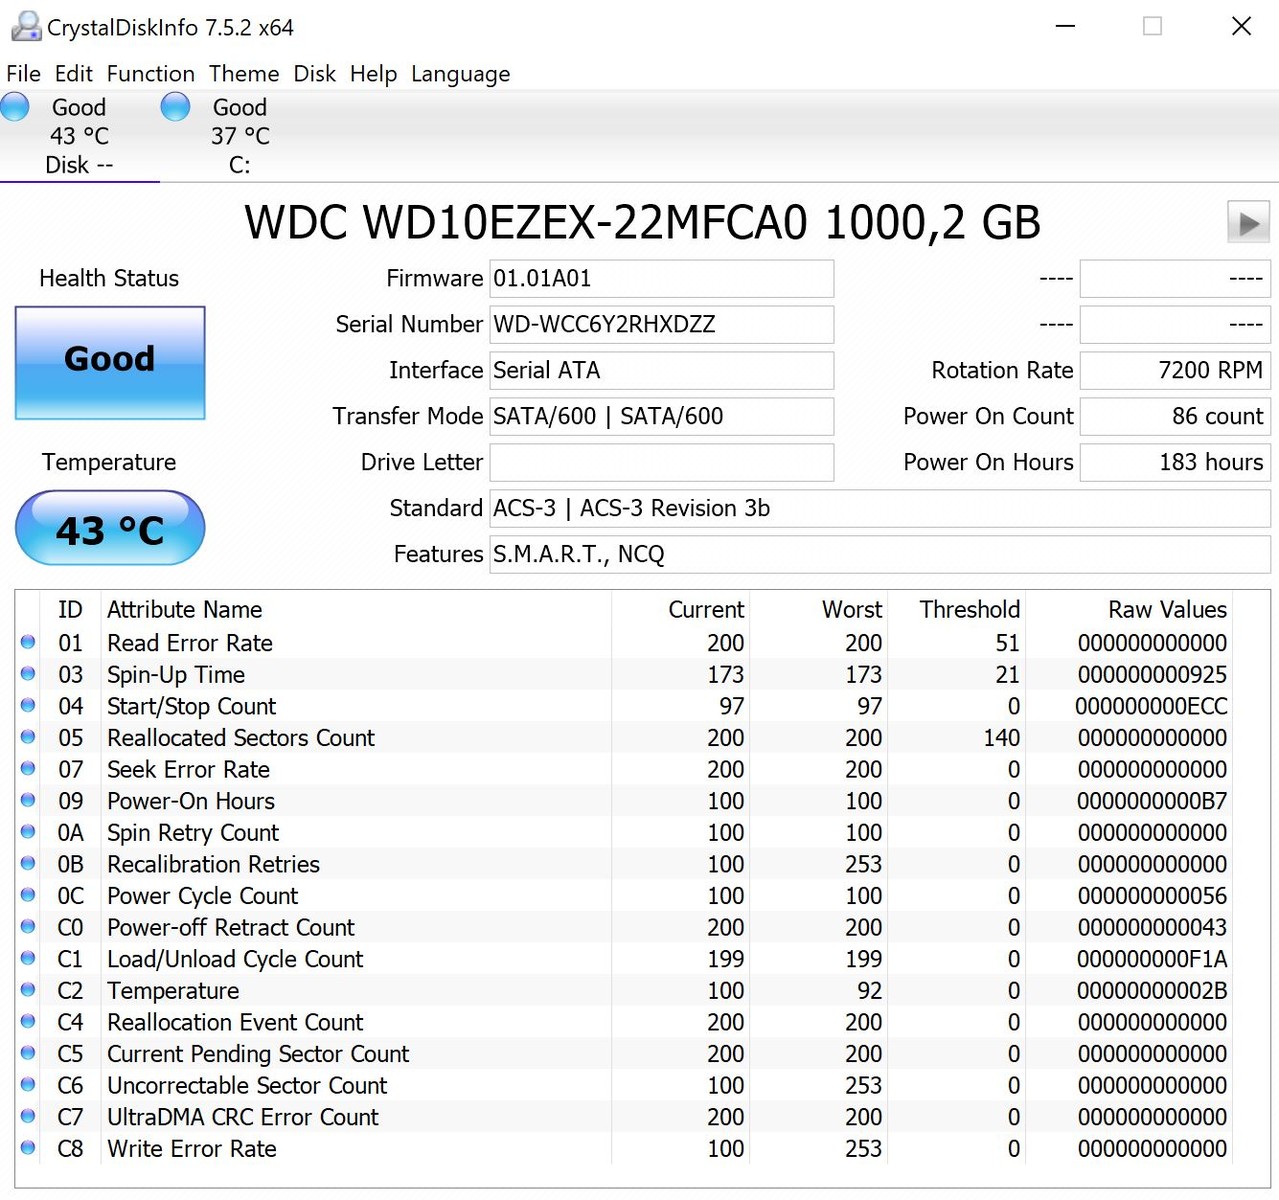Select the Reallocated Sectors threshold 140
Screen dimensions: 1279x1200
[x=1001, y=737]
